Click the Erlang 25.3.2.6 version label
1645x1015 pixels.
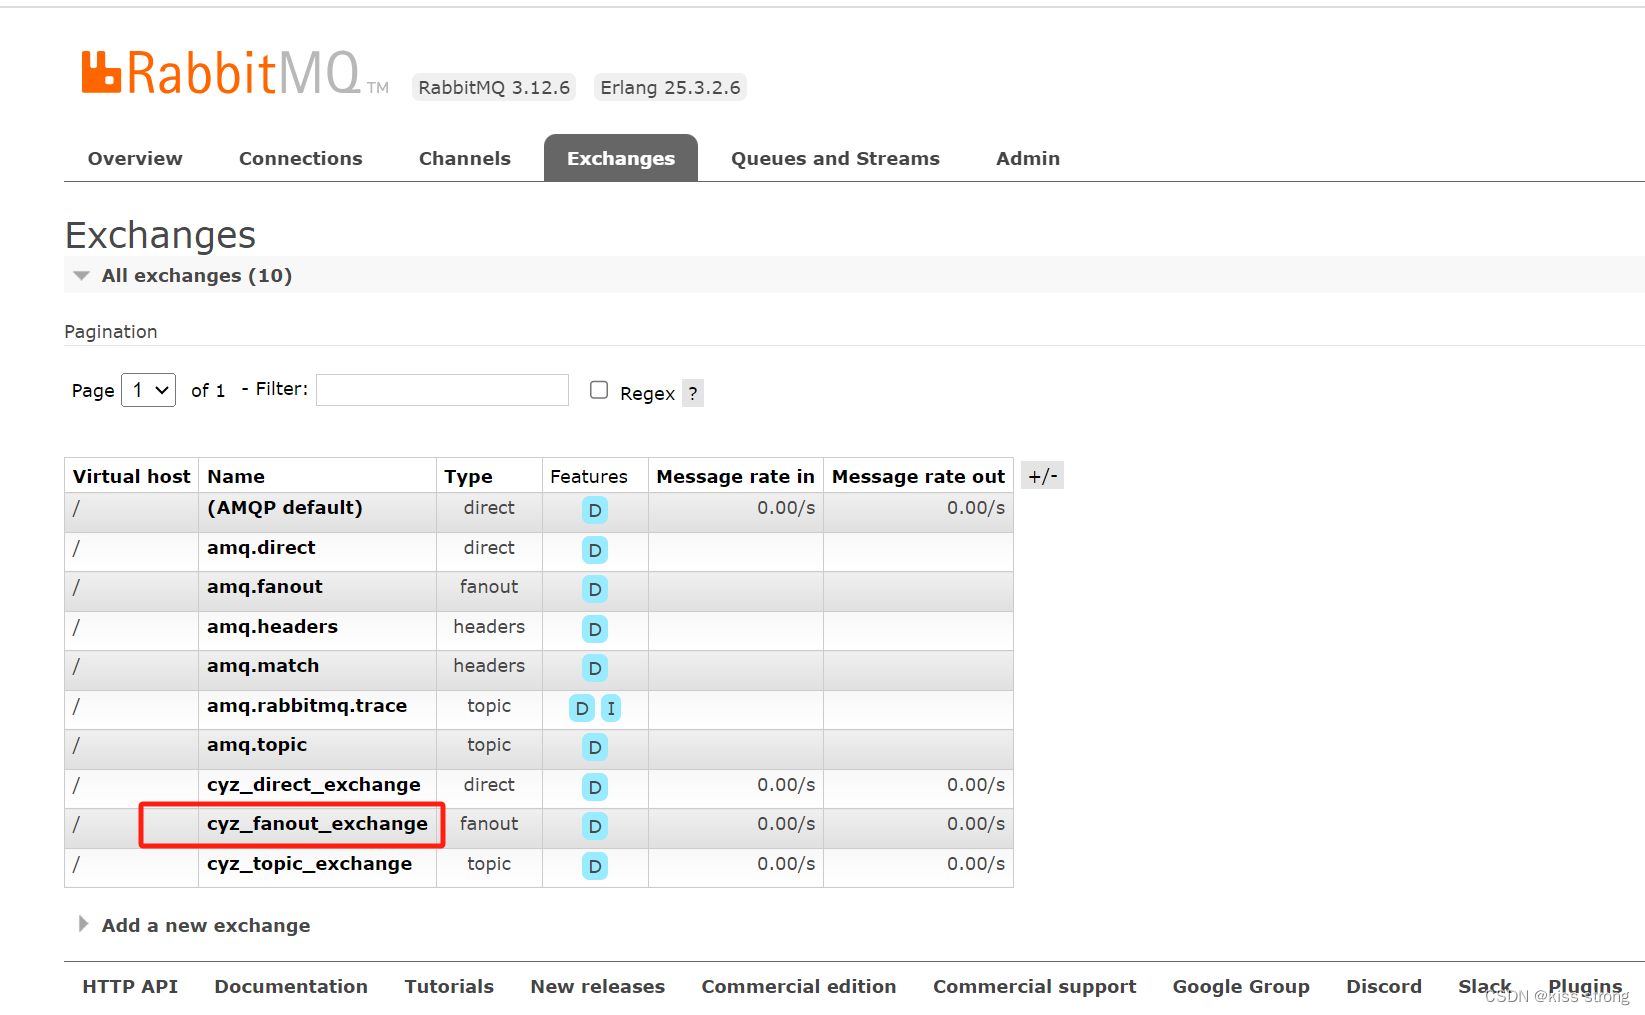point(670,87)
